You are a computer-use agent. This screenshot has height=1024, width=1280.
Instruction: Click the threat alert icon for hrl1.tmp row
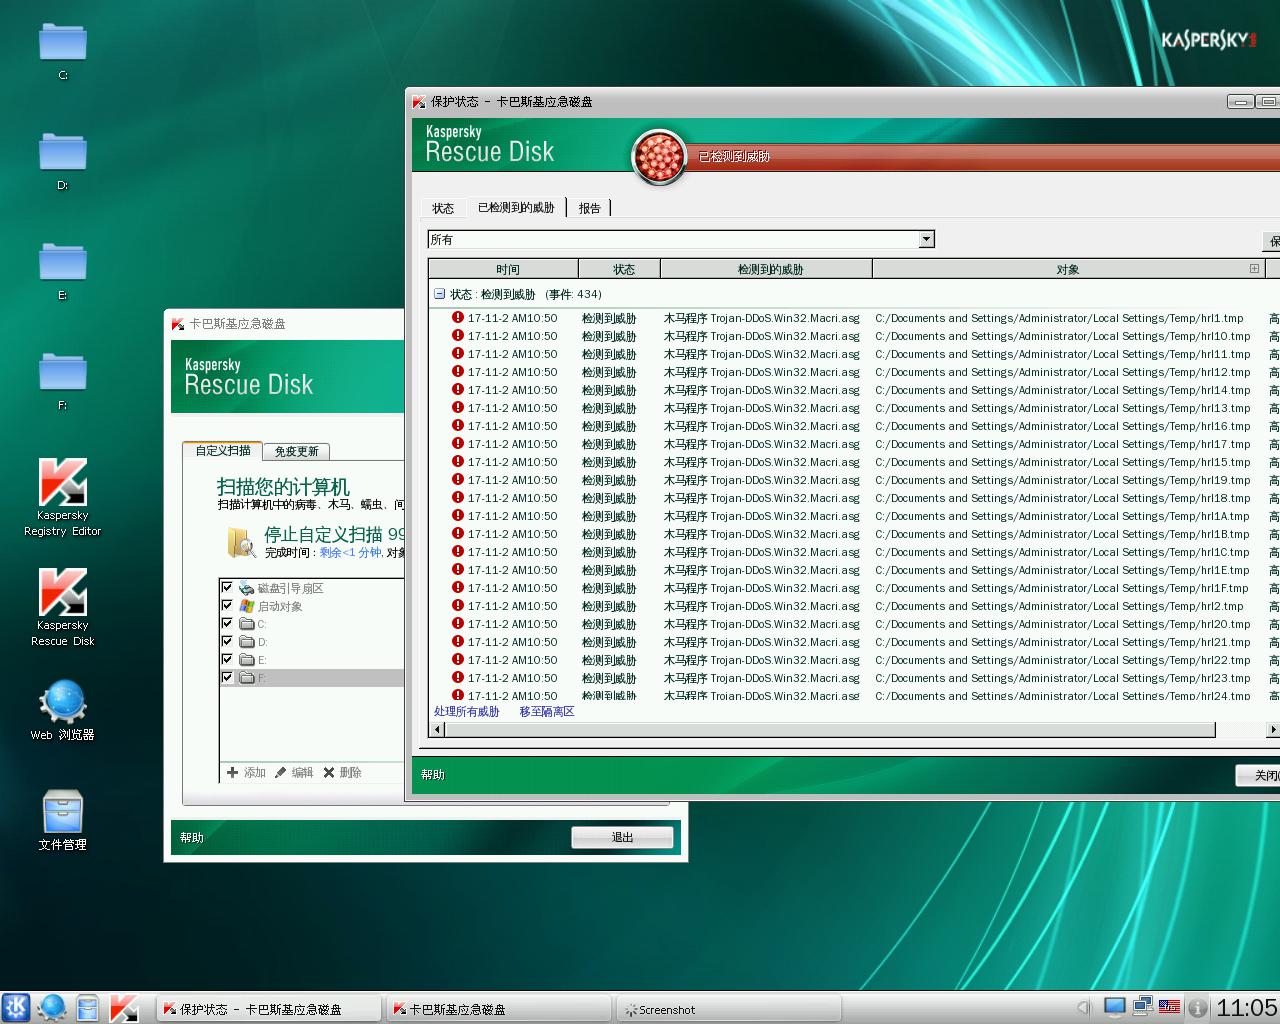(458, 318)
